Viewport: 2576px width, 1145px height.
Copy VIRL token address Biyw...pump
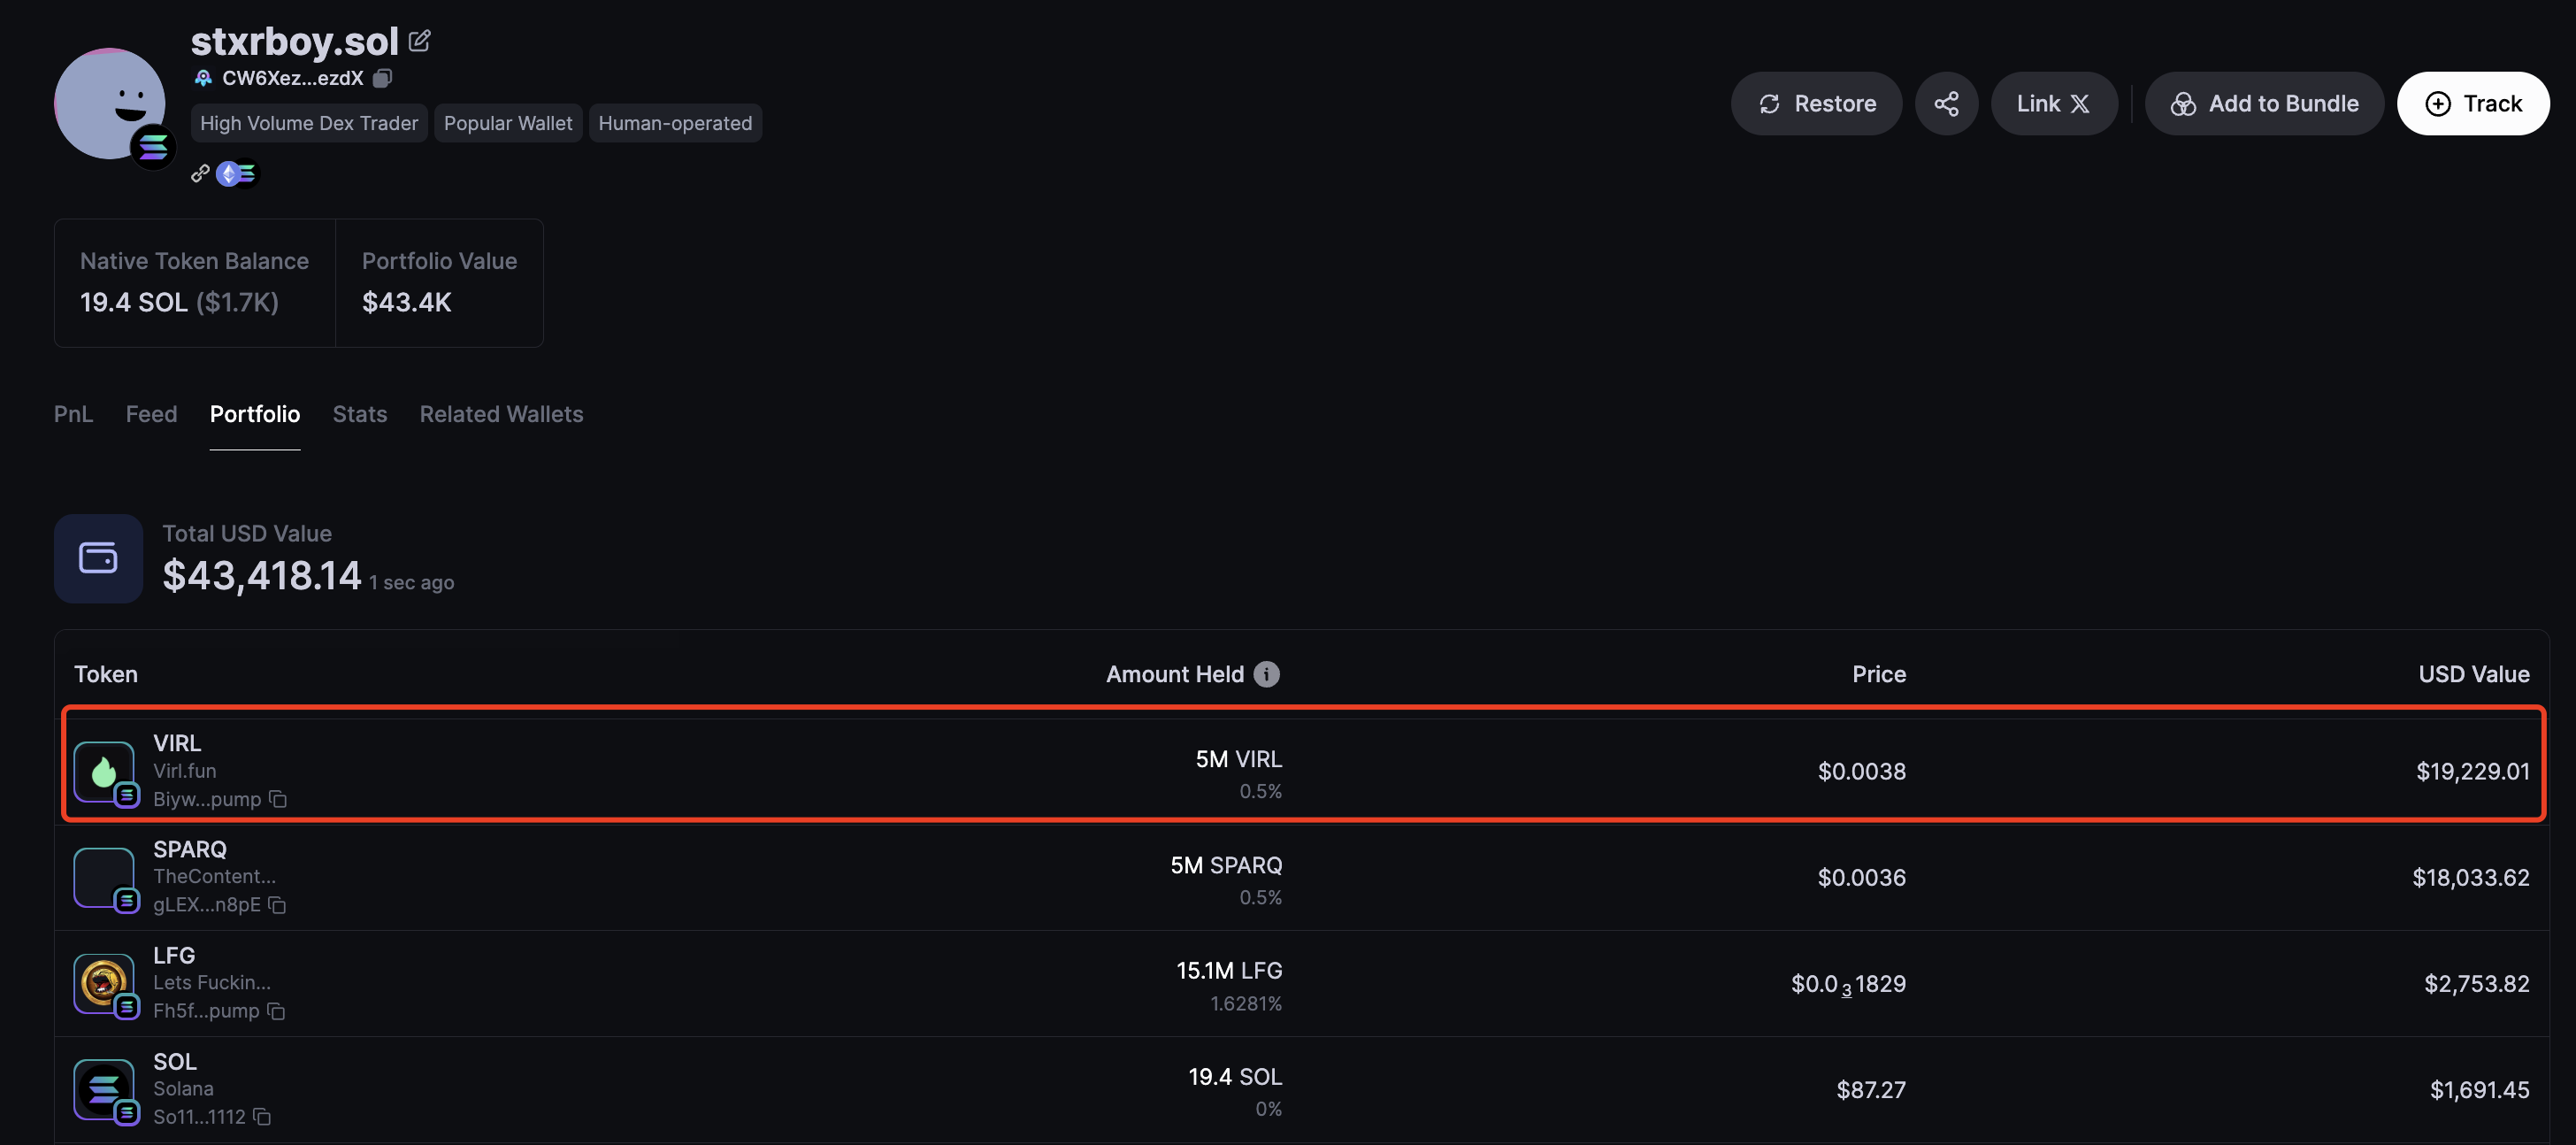278,799
